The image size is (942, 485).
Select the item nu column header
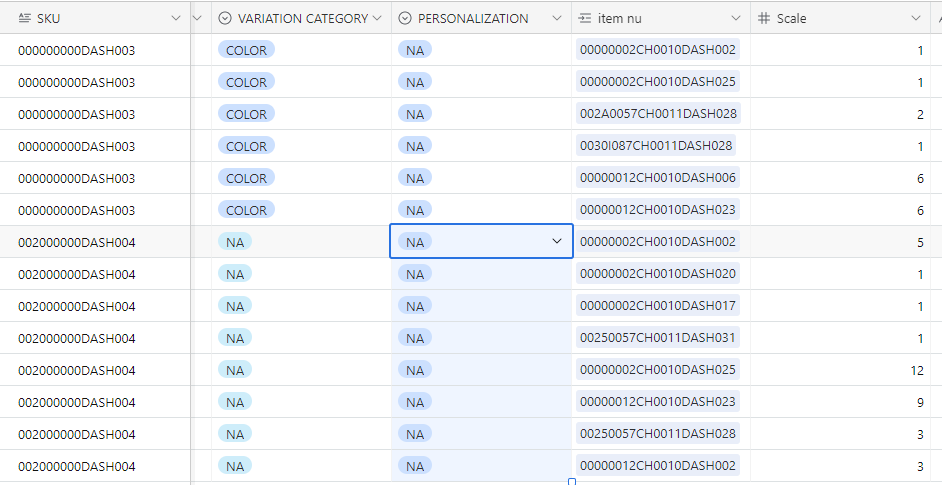(661, 18)
